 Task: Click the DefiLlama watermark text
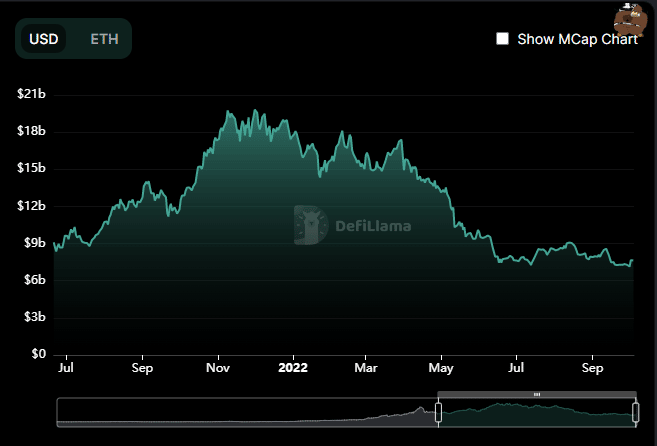pos(372,226)
